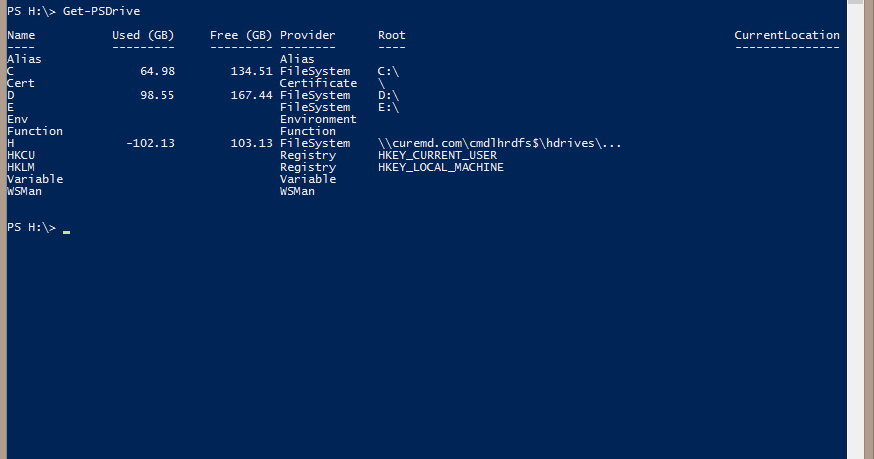The height and width of the screenshot is (459, 874).
Task: Click the Provider column header
Action: pos(308,35)
